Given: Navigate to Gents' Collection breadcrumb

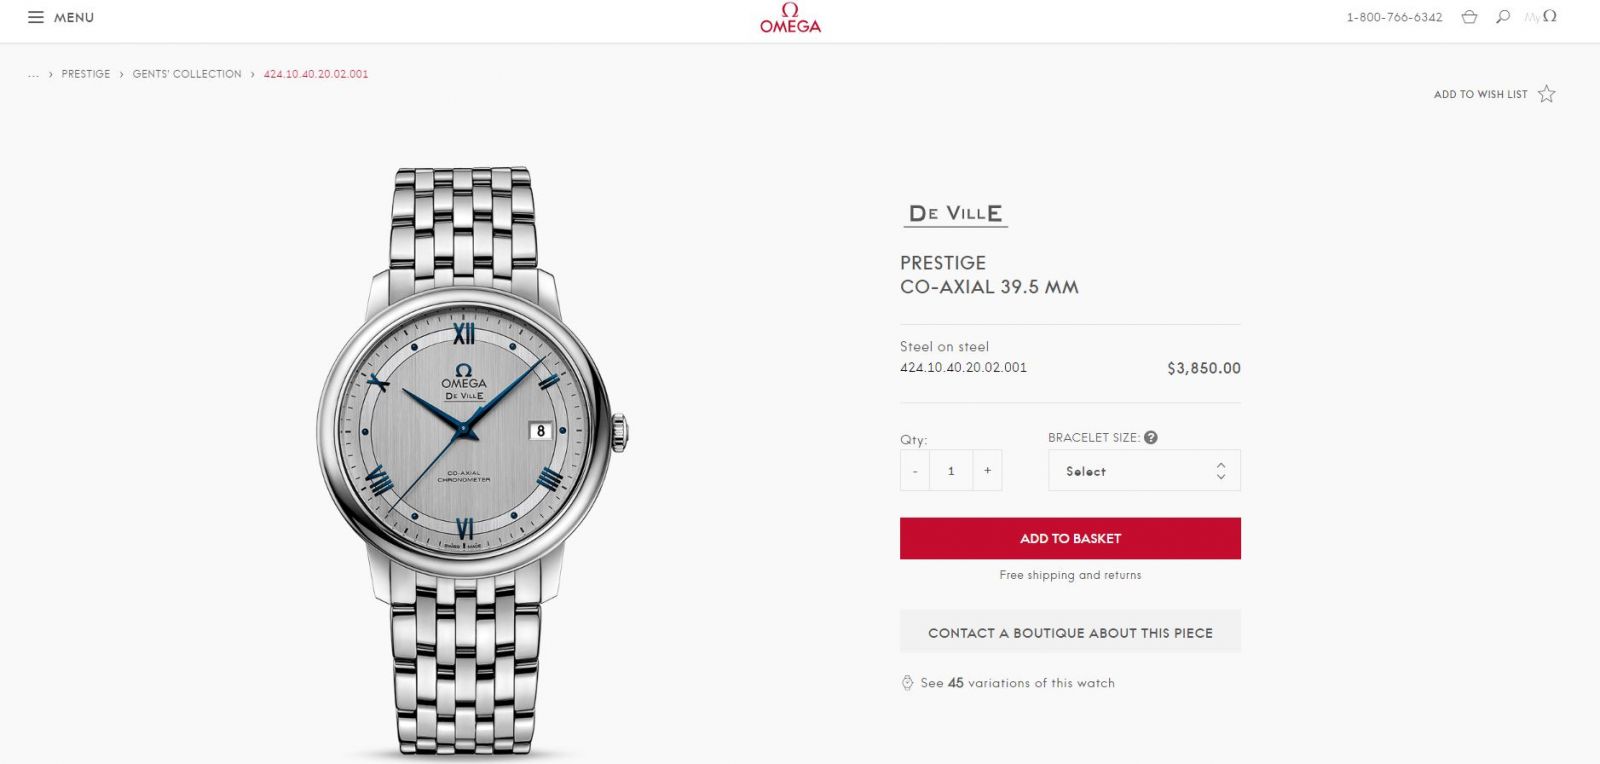Looking at the screenshot, I should point(187,74).
